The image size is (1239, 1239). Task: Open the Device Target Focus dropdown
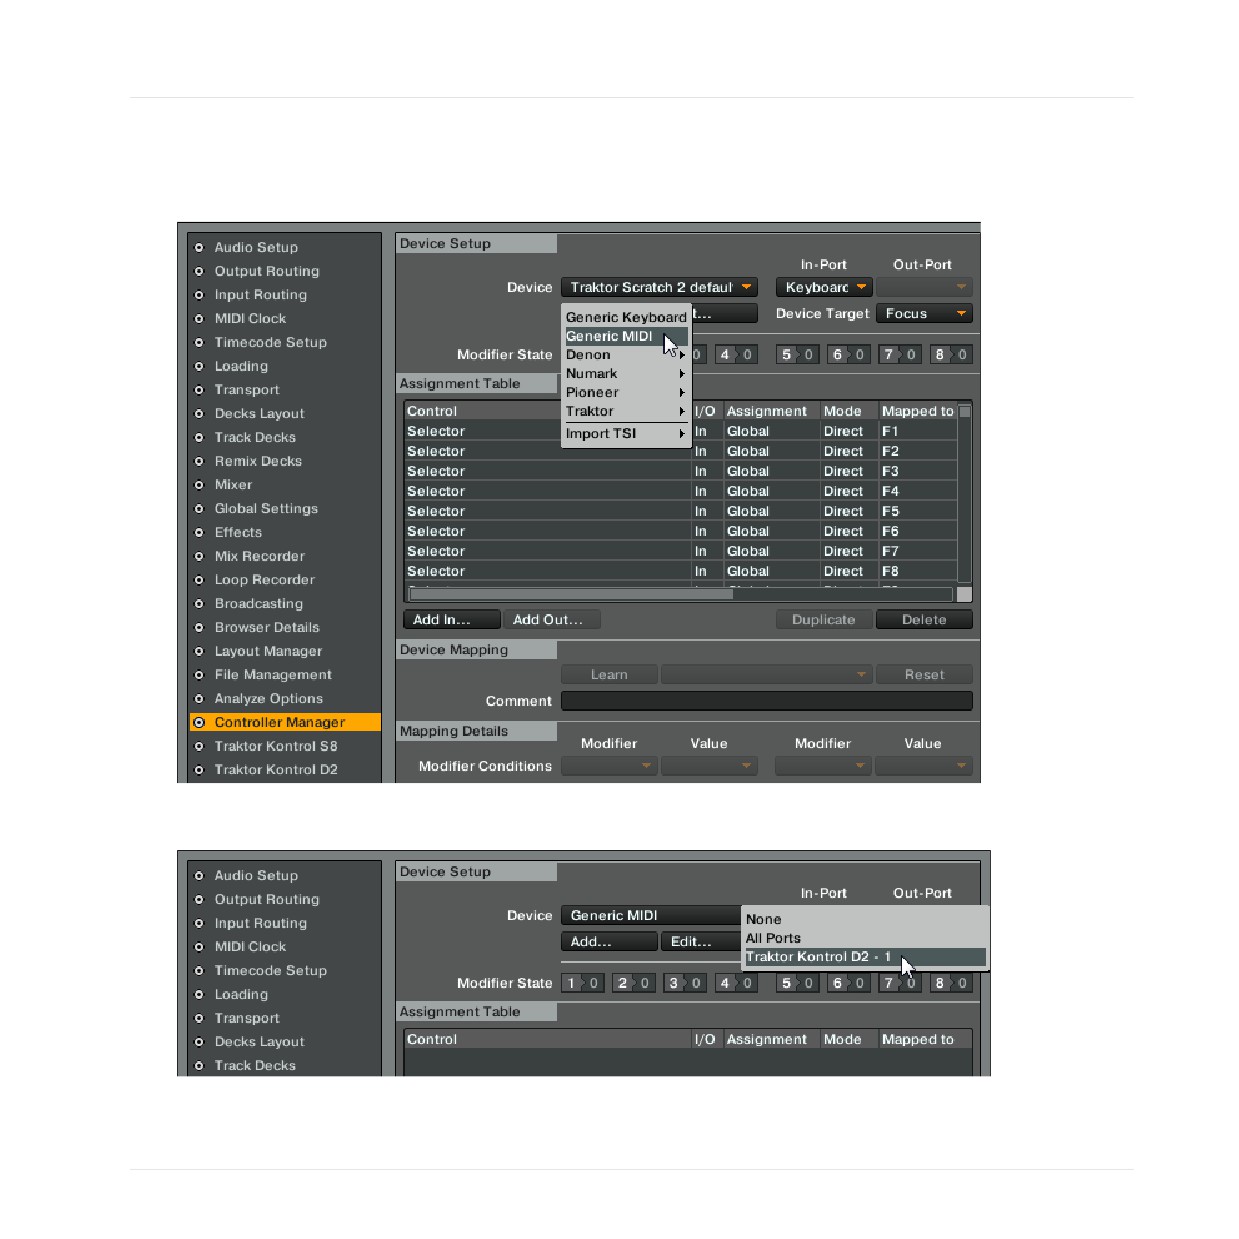click(924, 314)
